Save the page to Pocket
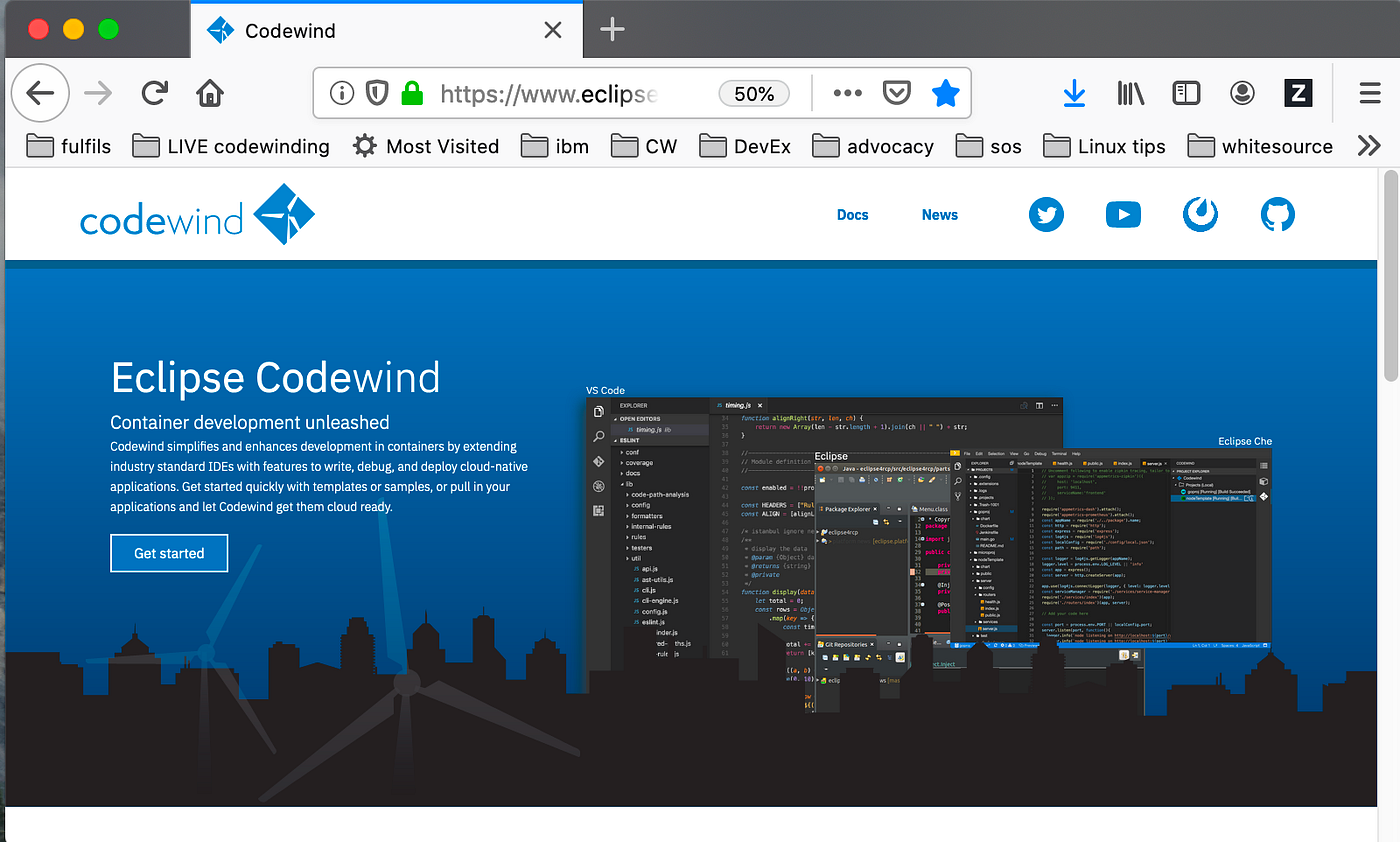This screenshot has width=1400, height=842. coord(896,92)
